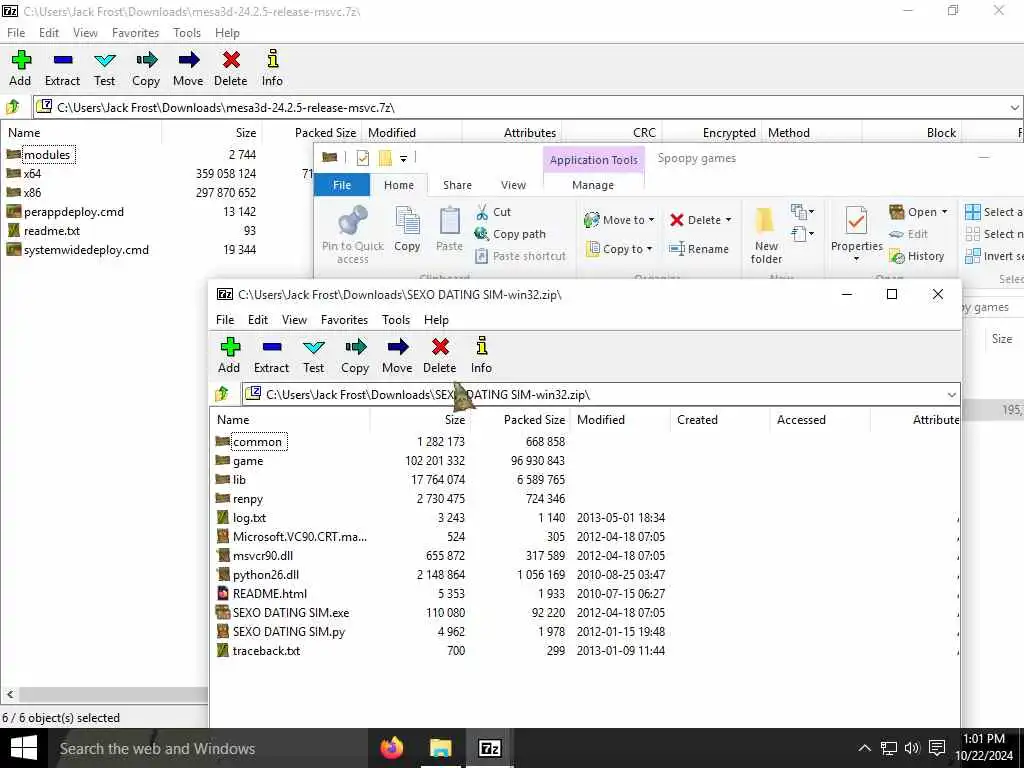Open Properties dropdown in Explorer ribbon
The width and height of the screenshot is (1024, 768).
click(856, 259)
